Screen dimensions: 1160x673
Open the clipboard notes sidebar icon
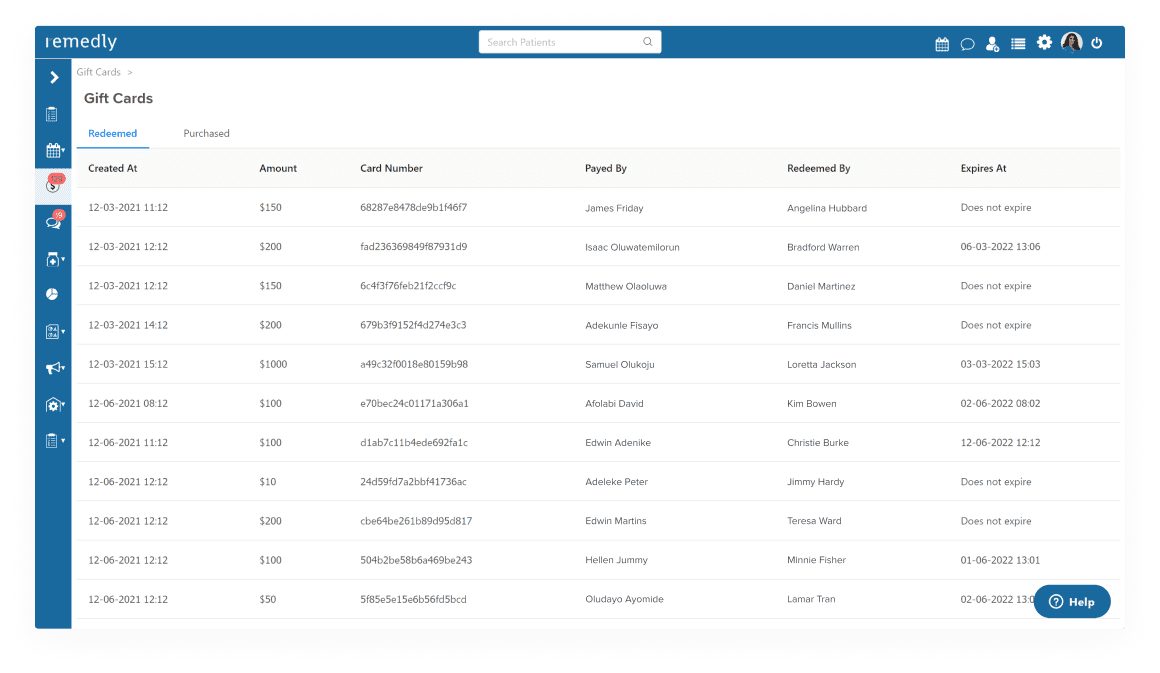pyautogui.click(x=52, y=114)
